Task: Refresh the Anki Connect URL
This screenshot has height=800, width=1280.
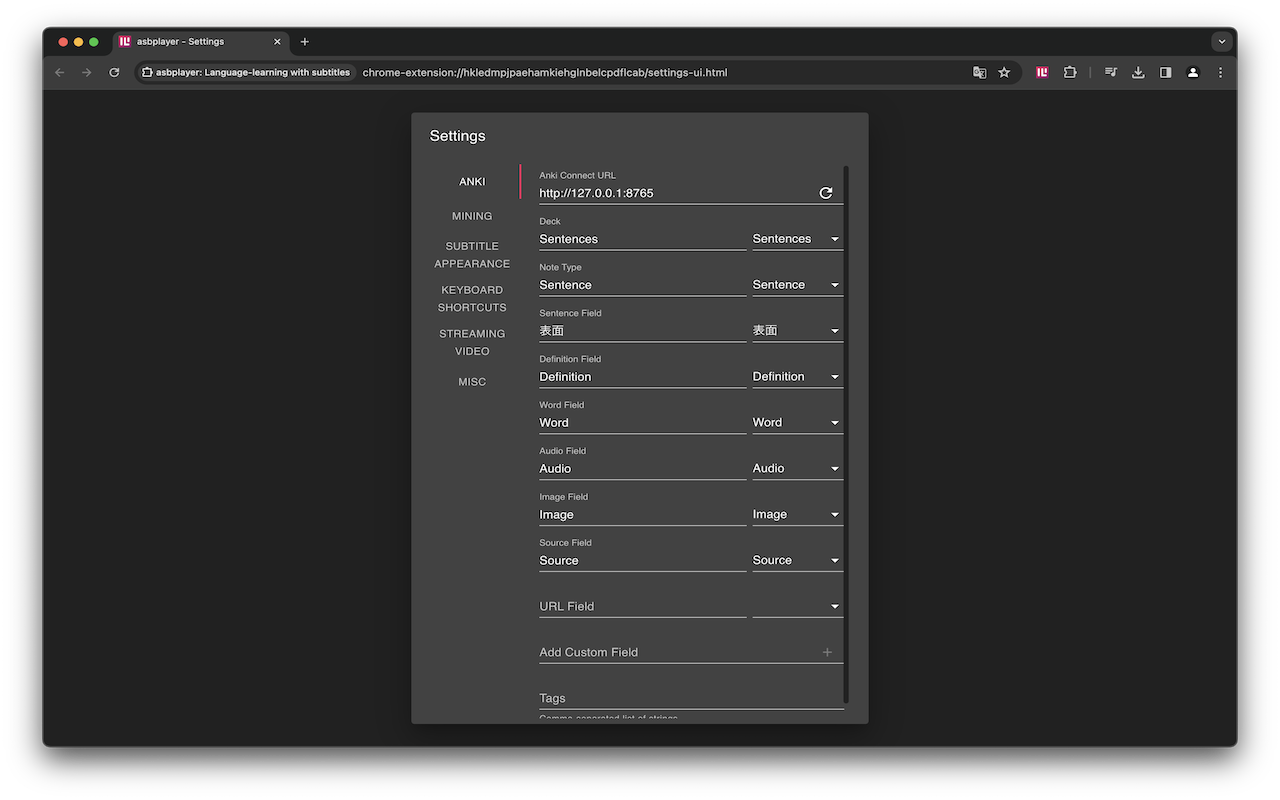Action: [x=826, y=193]
